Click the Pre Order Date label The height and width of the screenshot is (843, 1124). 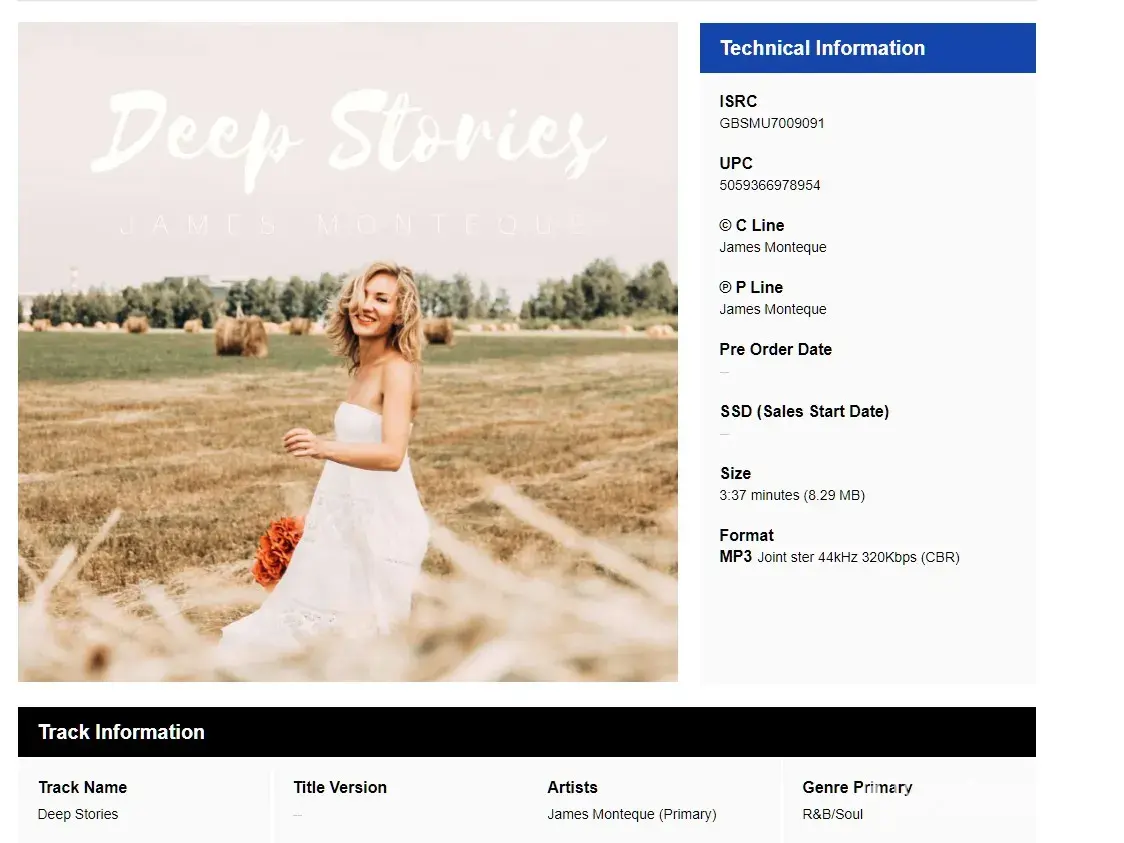coord(775,349)
